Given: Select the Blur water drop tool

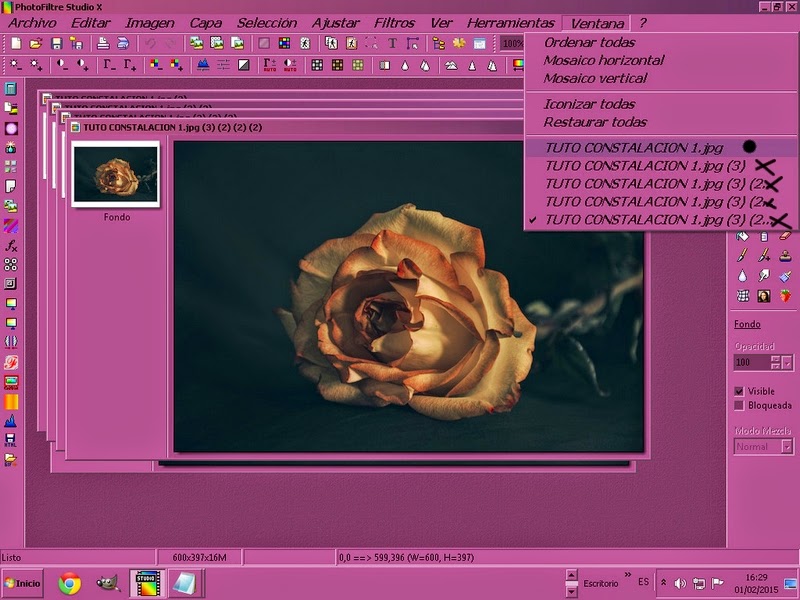Looking at the screenshot, I should coord(742,276).
